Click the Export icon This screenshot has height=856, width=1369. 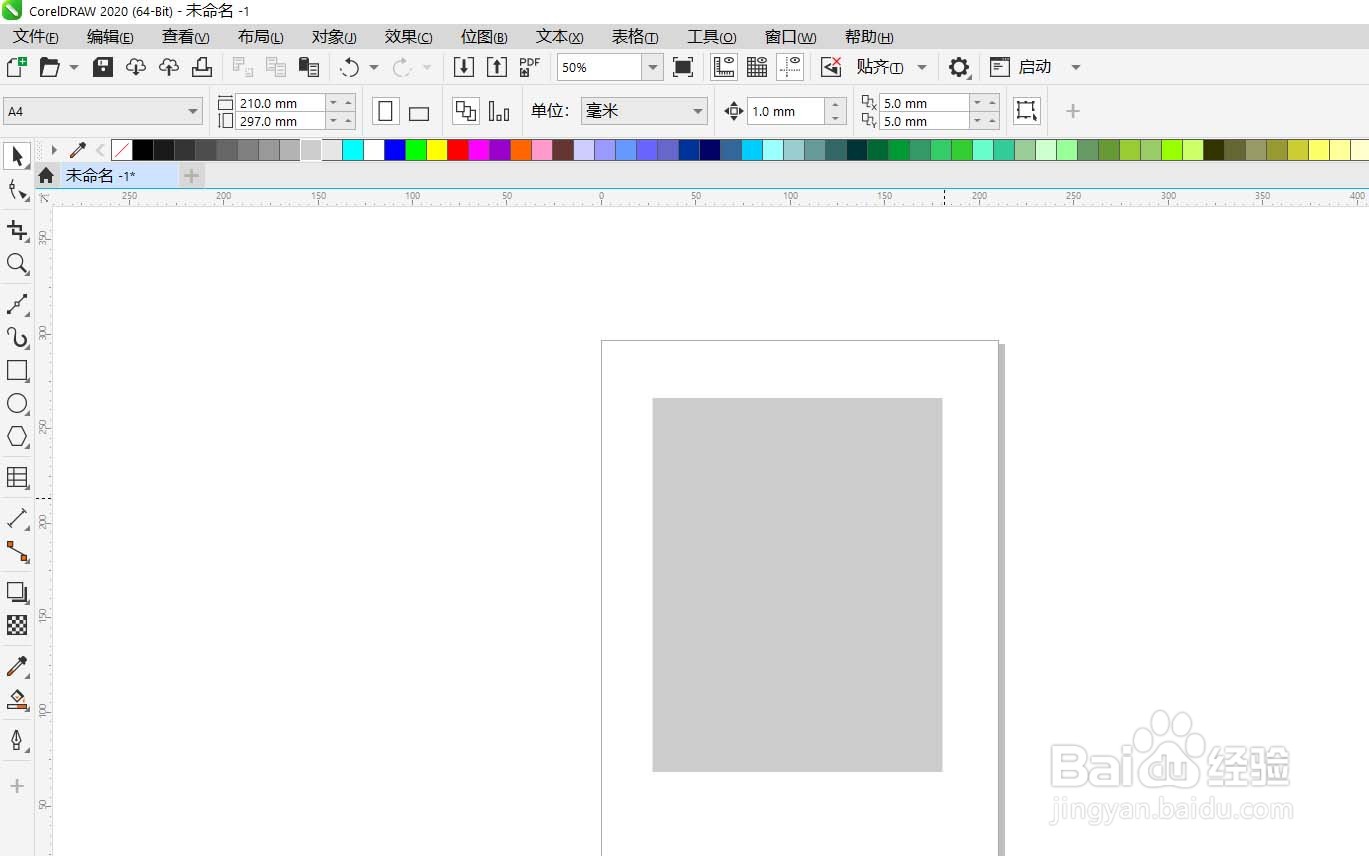[497, 67]
